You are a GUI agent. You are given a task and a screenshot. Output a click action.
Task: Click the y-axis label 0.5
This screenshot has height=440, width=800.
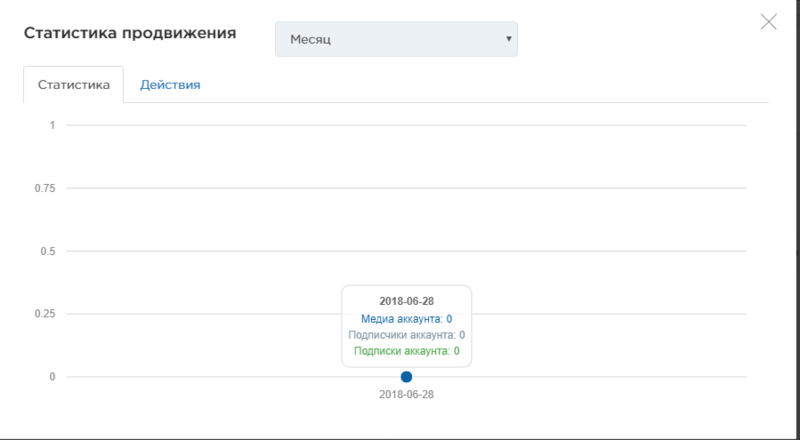pos(46,251)
